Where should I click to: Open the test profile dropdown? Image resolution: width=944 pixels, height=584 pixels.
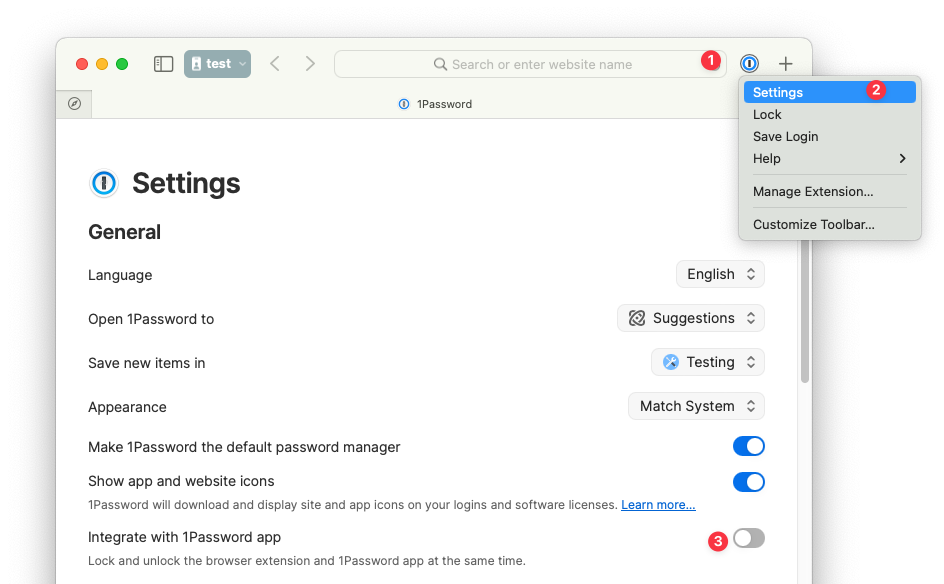point(217,64)
